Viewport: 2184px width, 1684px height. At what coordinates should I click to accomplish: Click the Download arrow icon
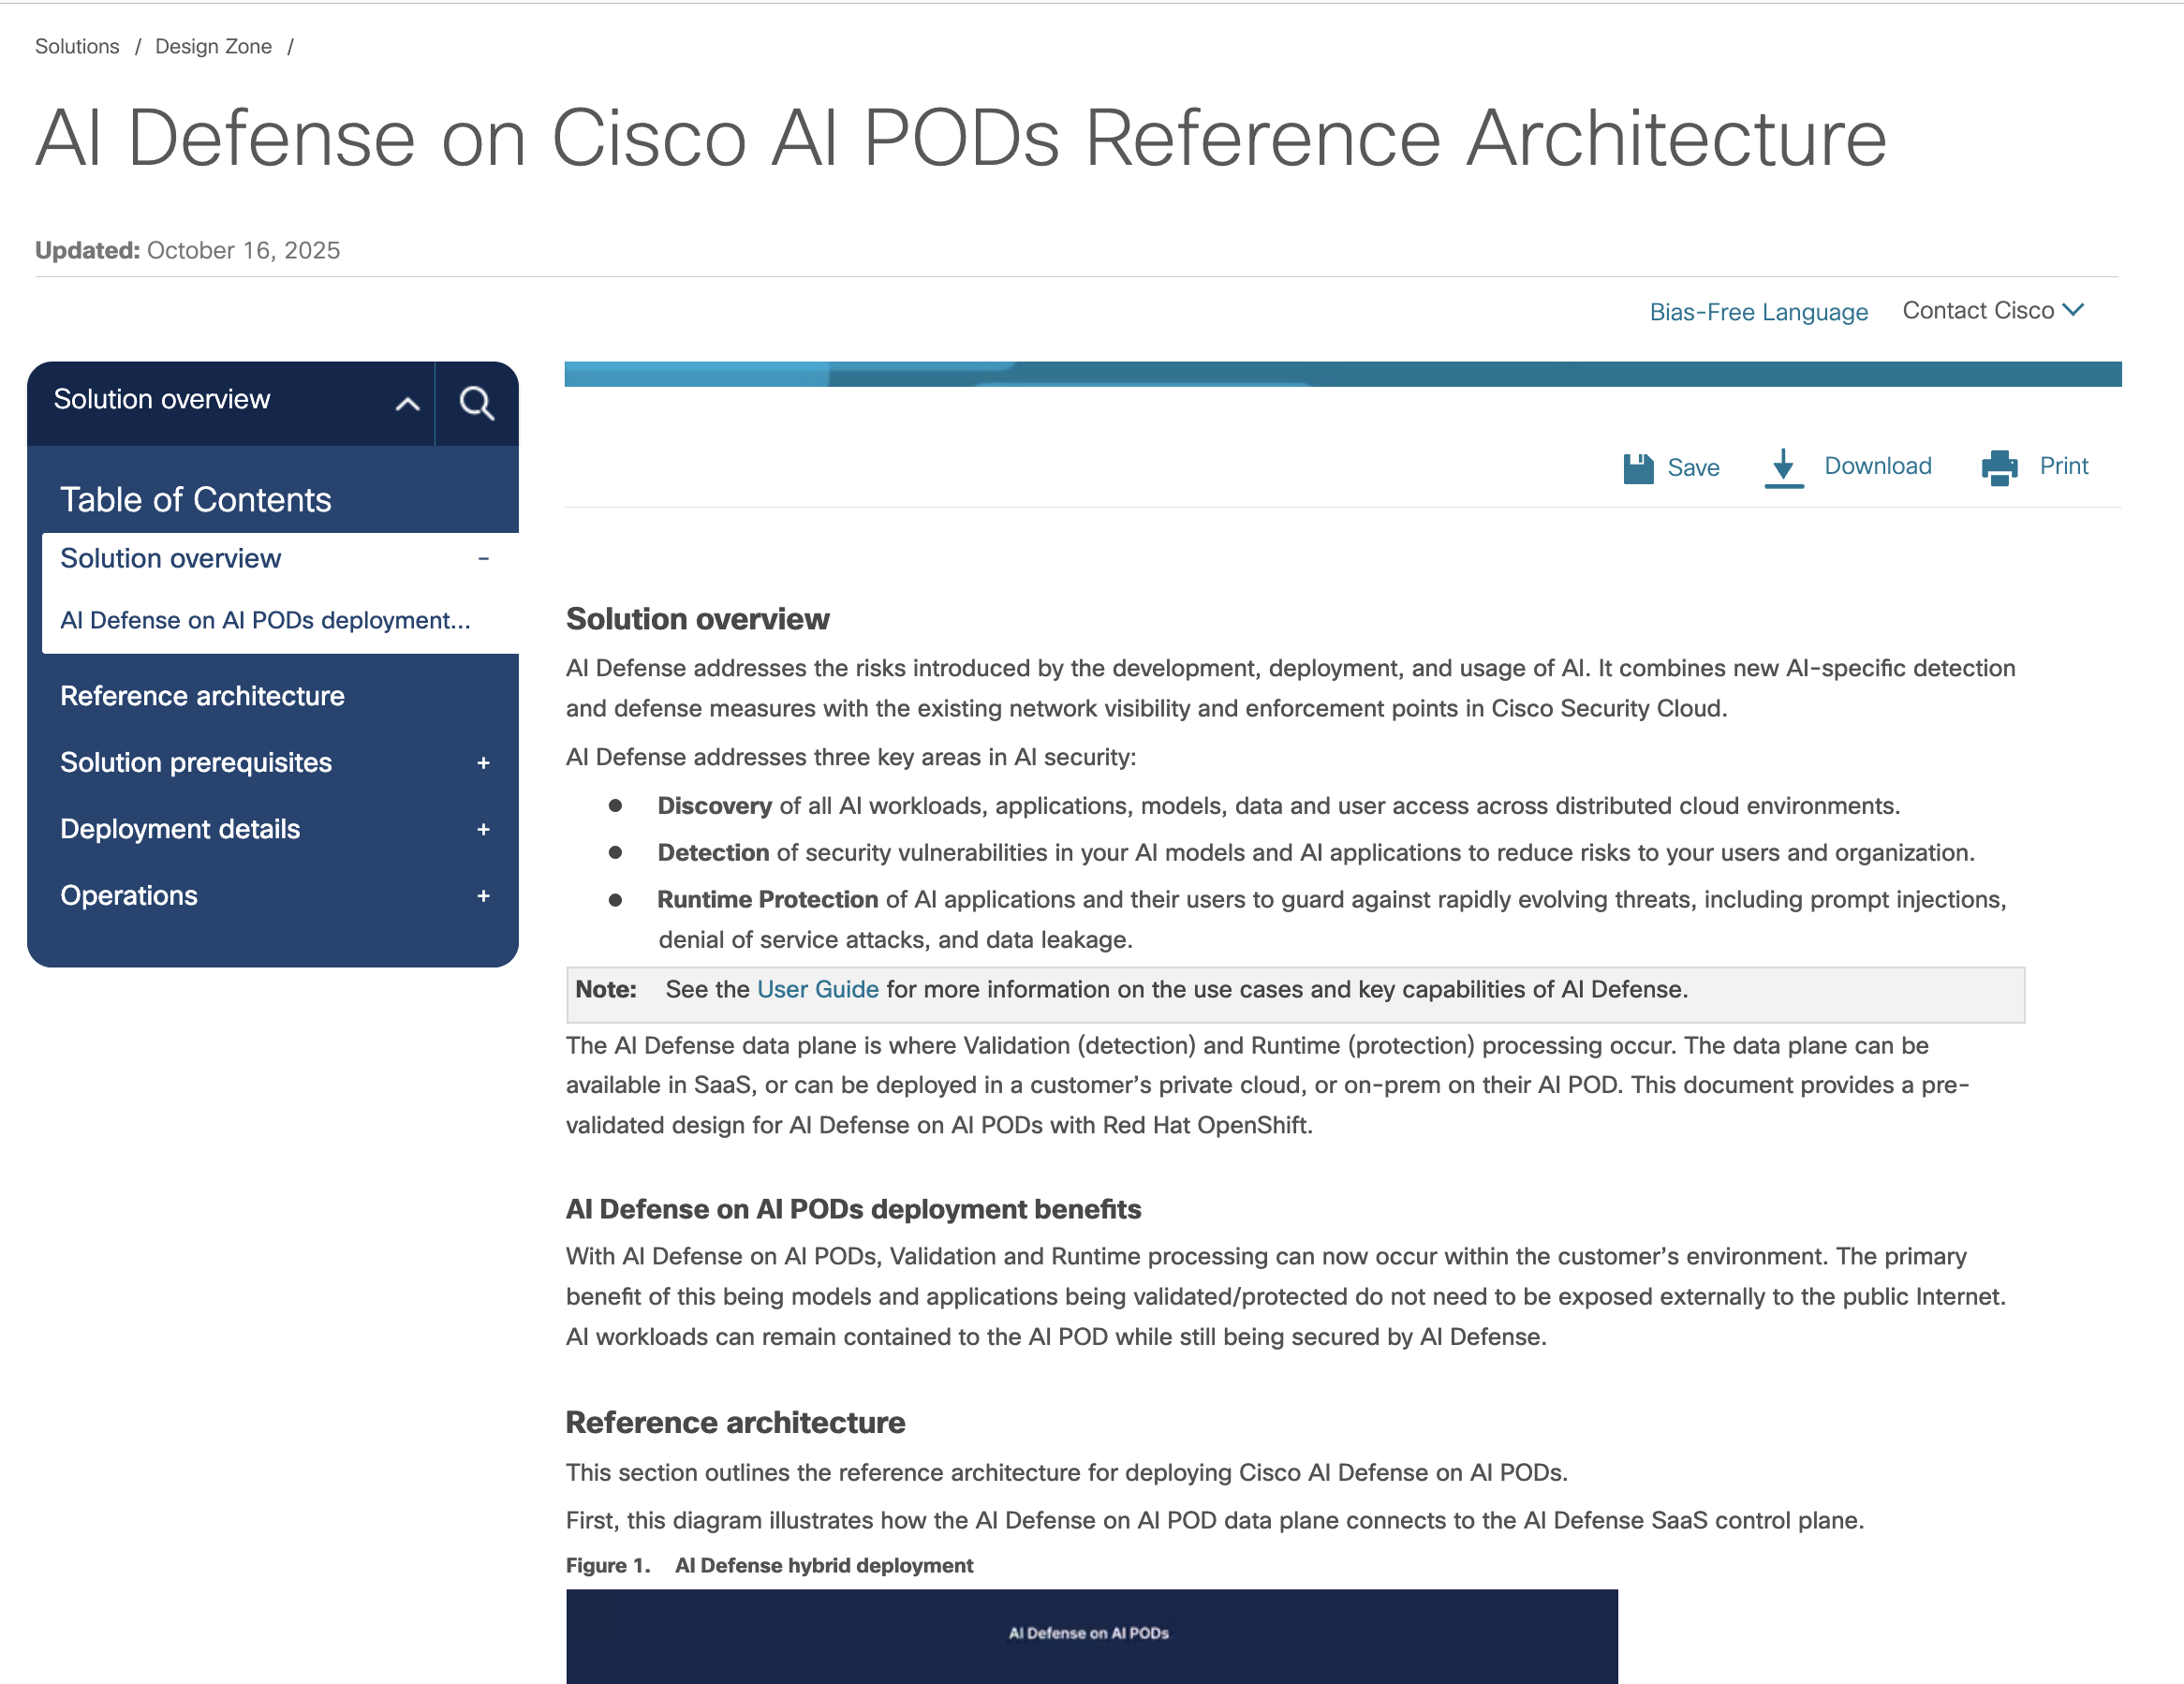pyautogui.click(x=1783, y=468)
